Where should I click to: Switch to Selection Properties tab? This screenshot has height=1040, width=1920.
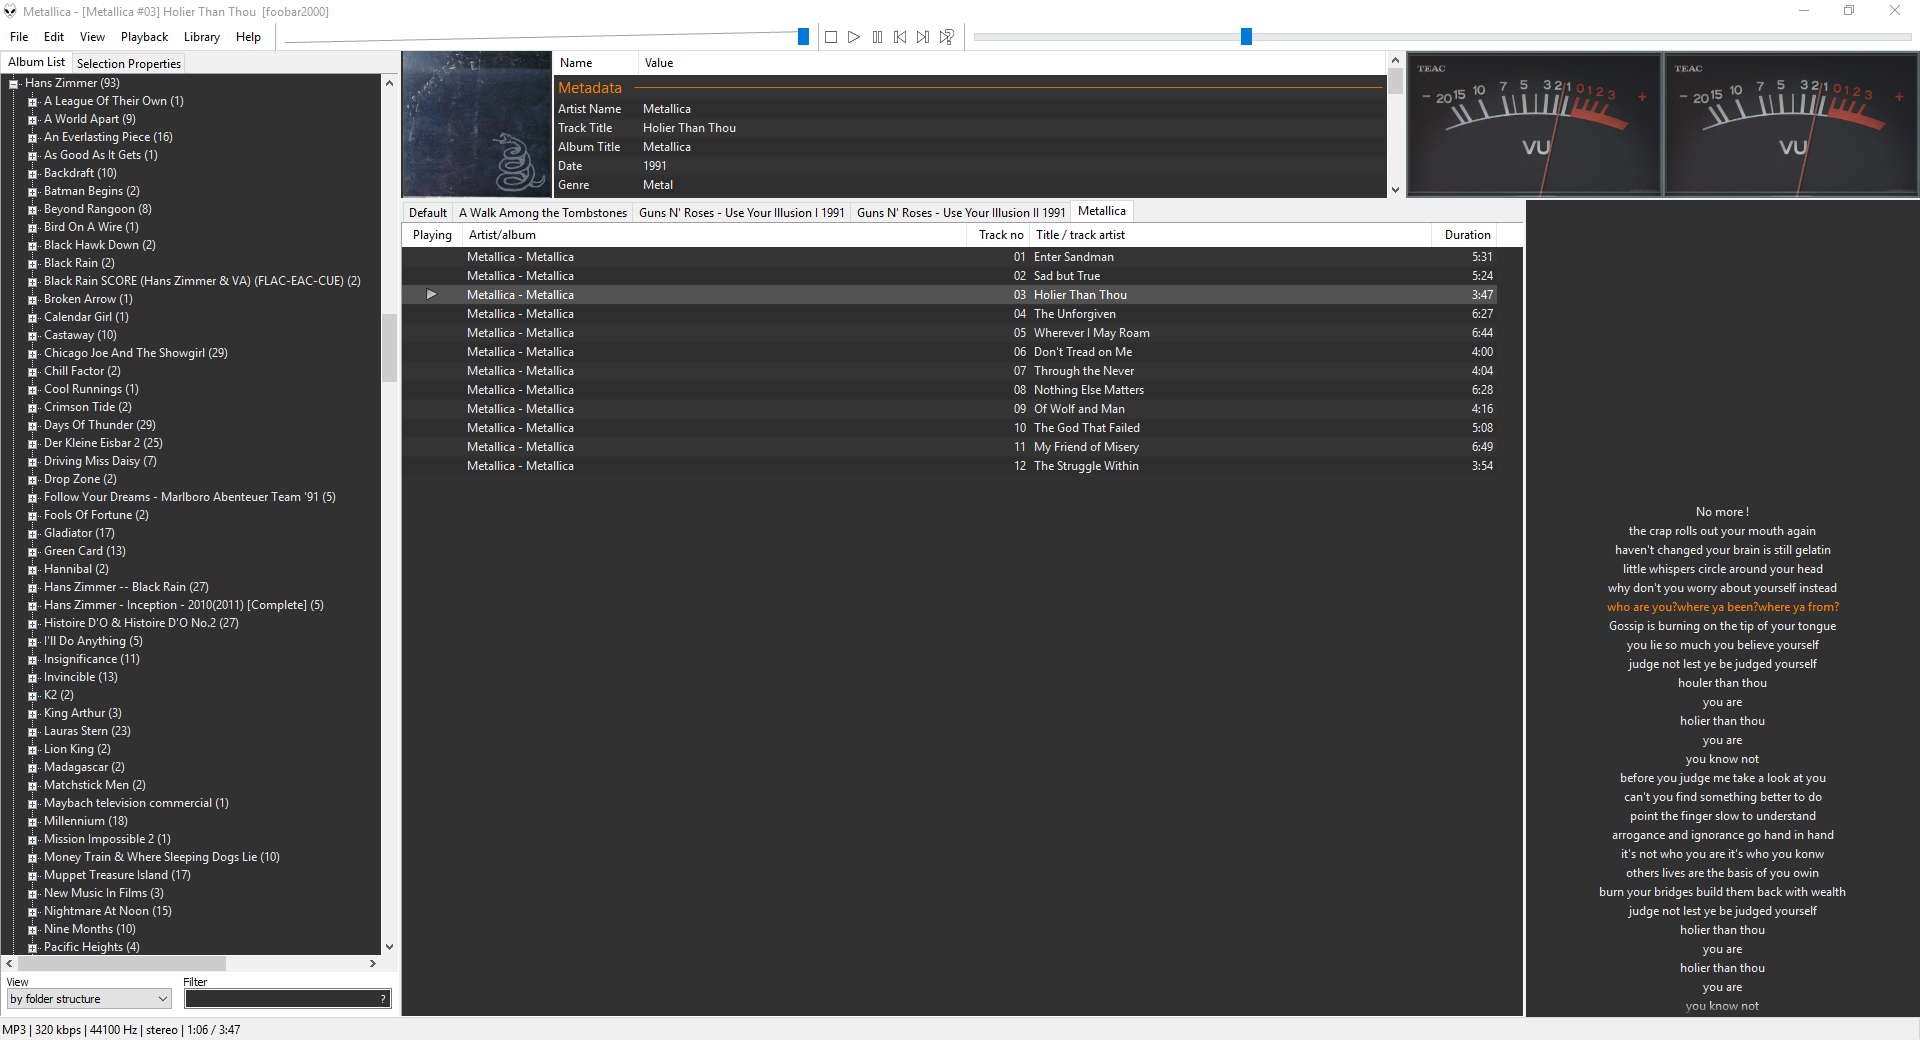(x=128, y=63)
